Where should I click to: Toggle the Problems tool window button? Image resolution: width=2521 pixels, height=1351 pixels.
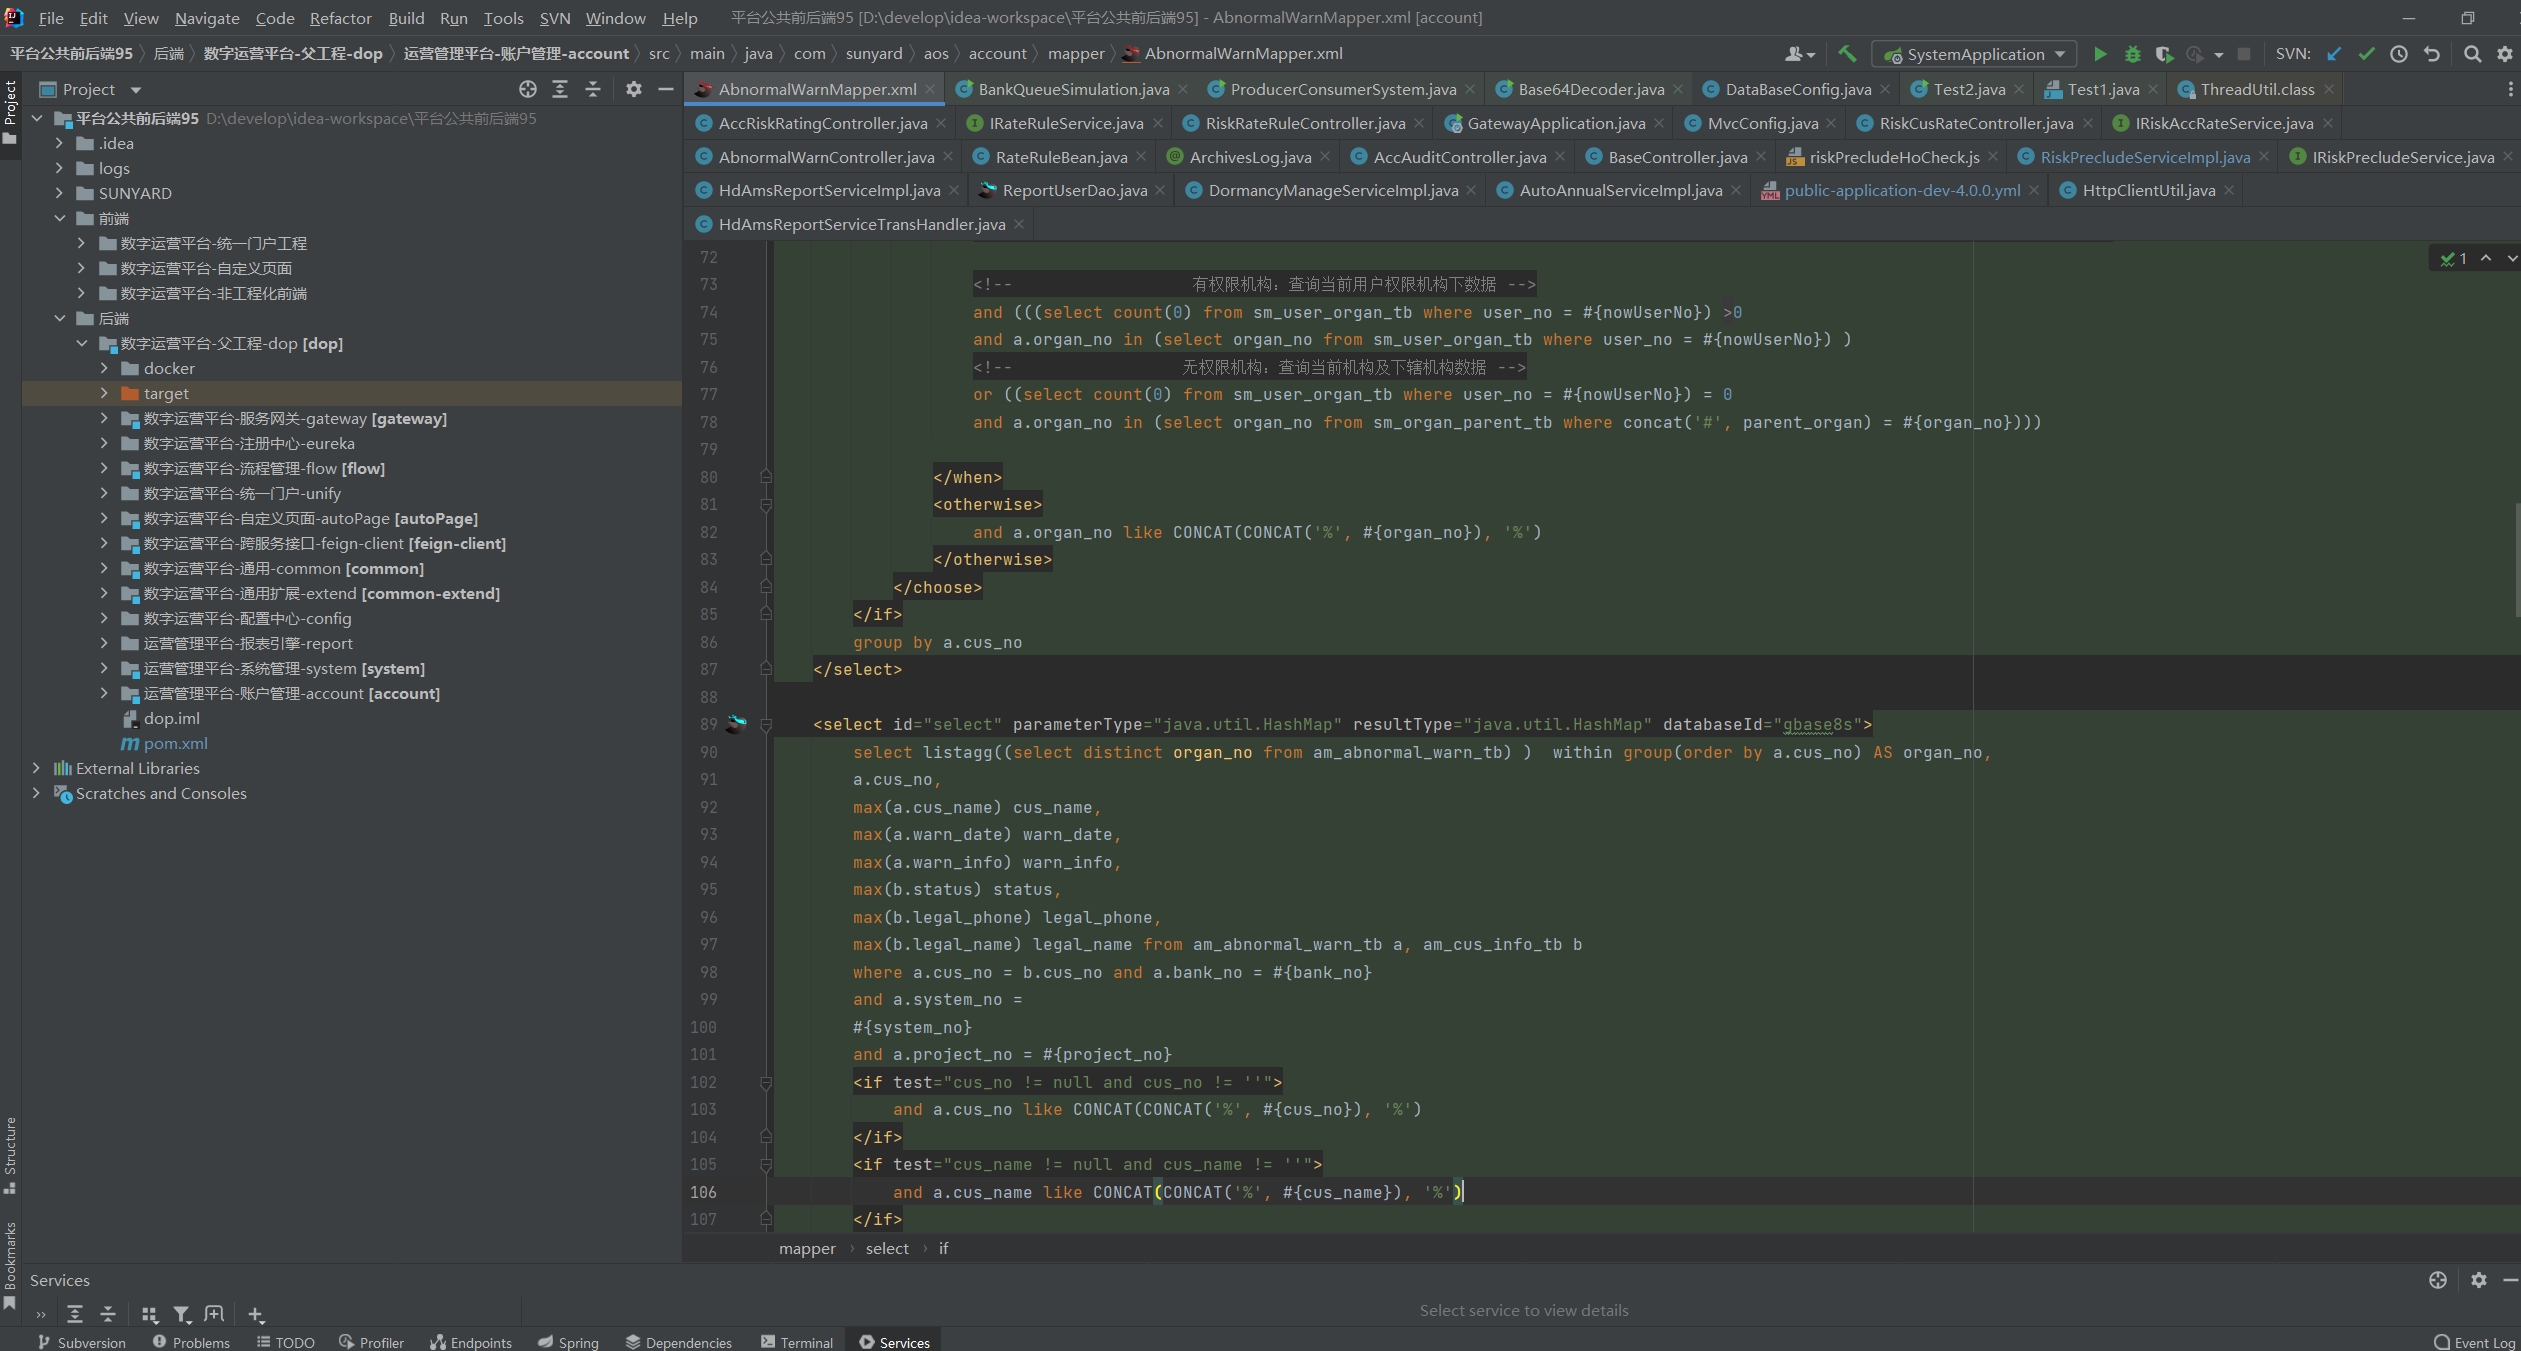[191, 1341]
